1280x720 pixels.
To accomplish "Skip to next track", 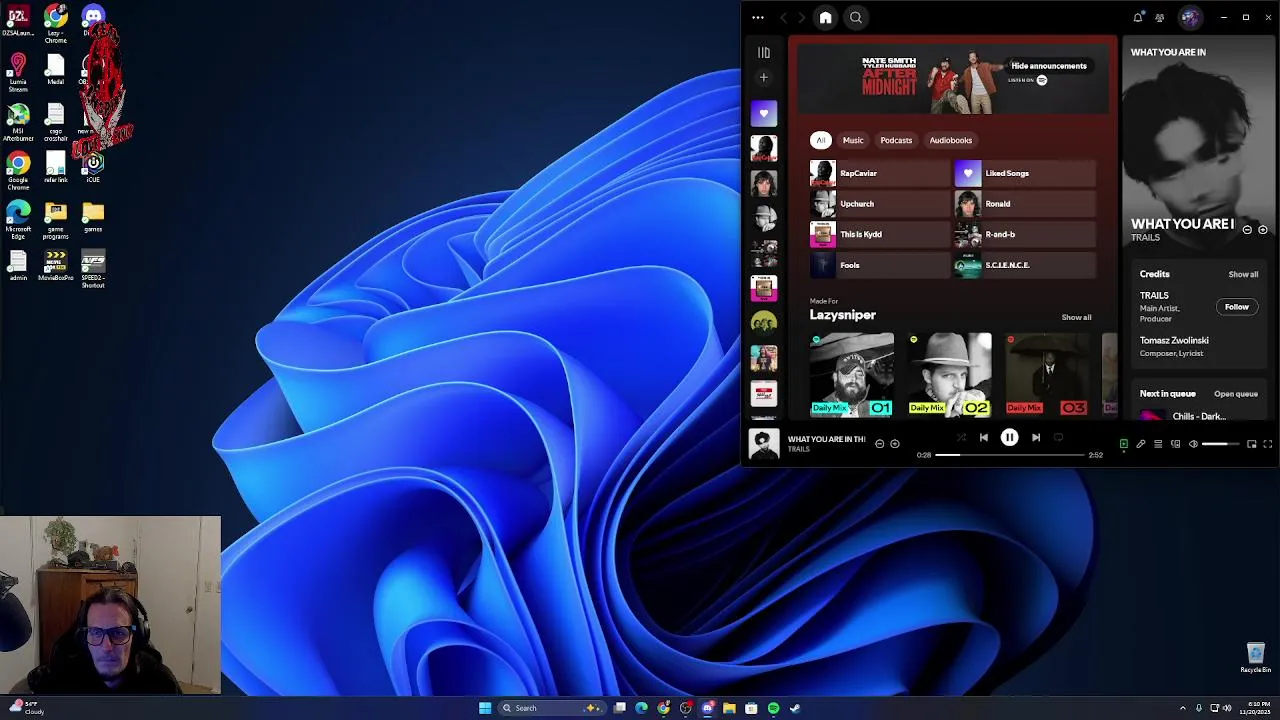I will [x=1035, y=437].
